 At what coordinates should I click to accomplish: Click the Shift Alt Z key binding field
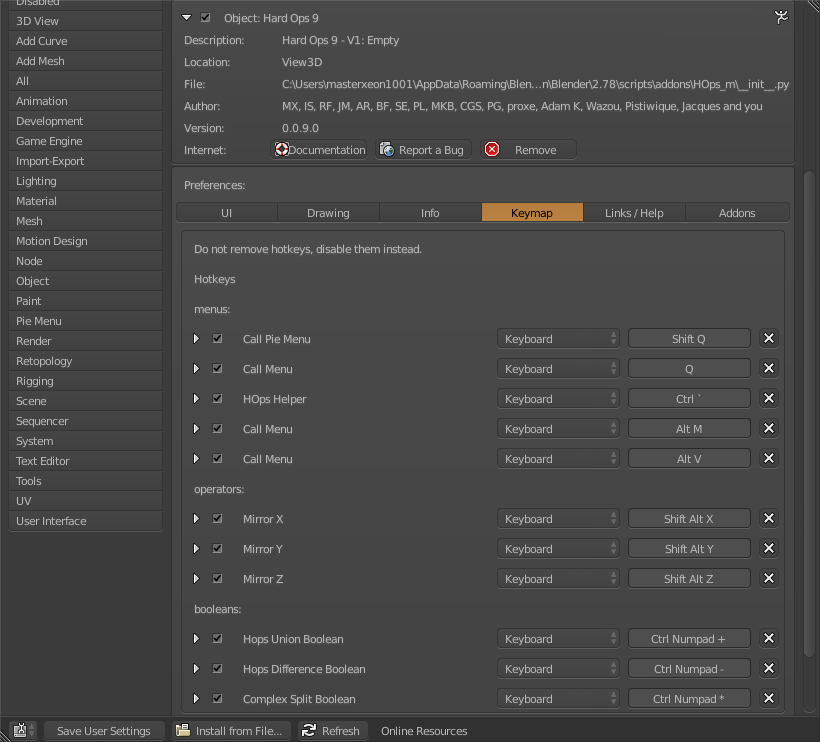[689, 579]
